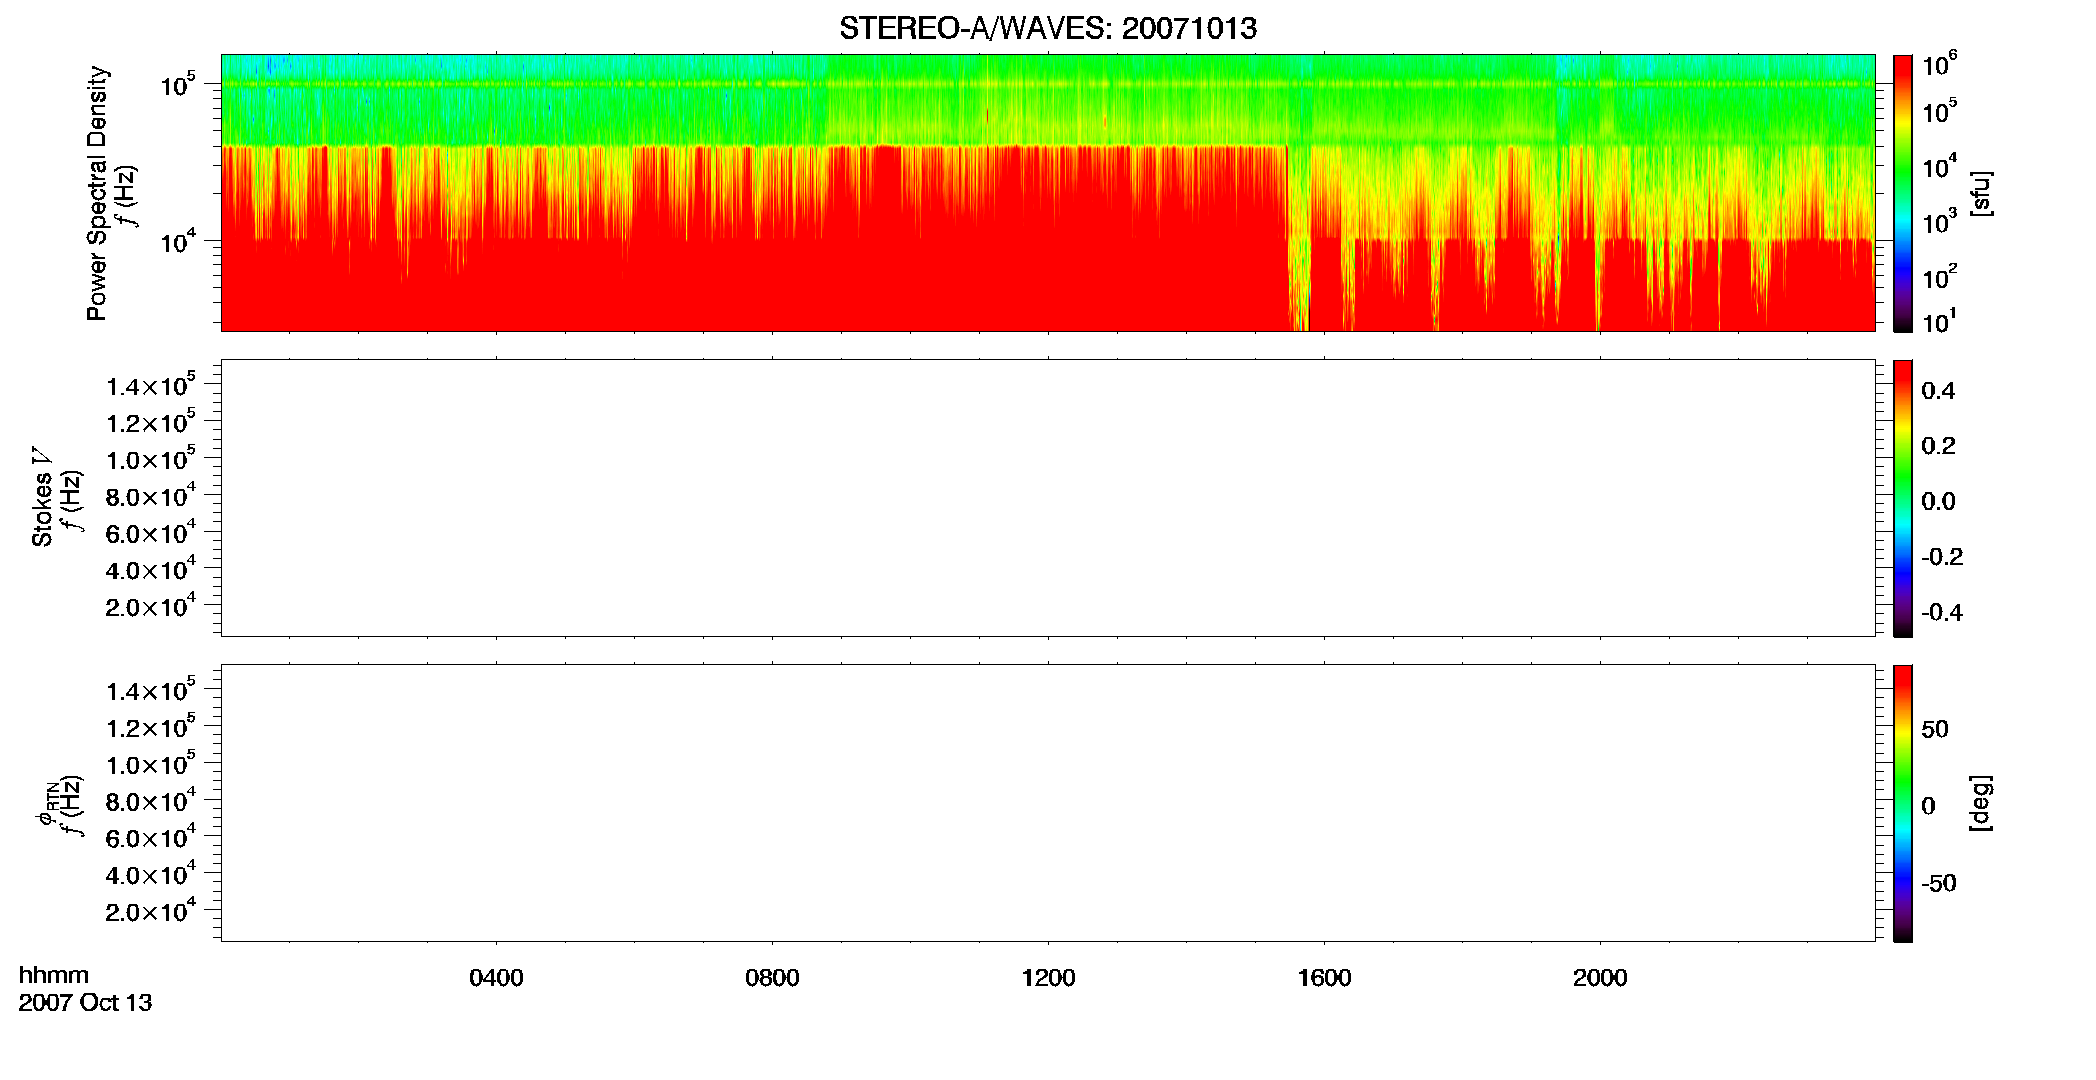This screenshot has height=1080, width=2096.
Task: Click the -50 tick on degrees color bar
Action: point(1939,884)
